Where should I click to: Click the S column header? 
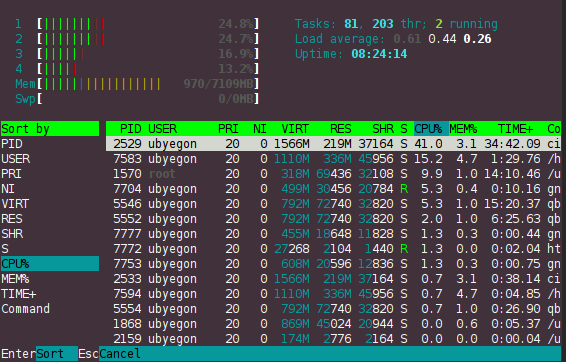pyautogui.click(x=404, y=129)
